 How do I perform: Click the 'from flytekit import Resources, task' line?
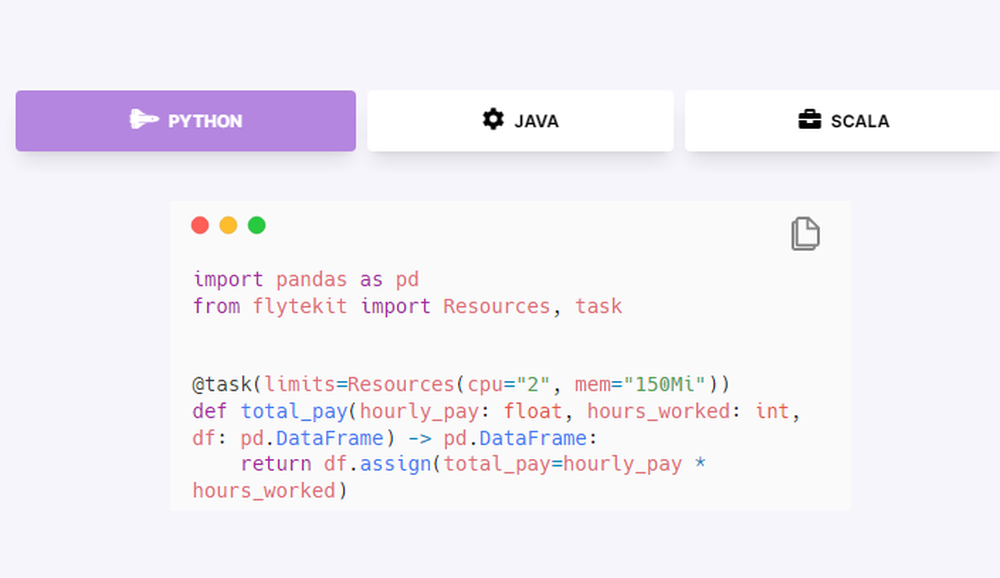[408, 306]
